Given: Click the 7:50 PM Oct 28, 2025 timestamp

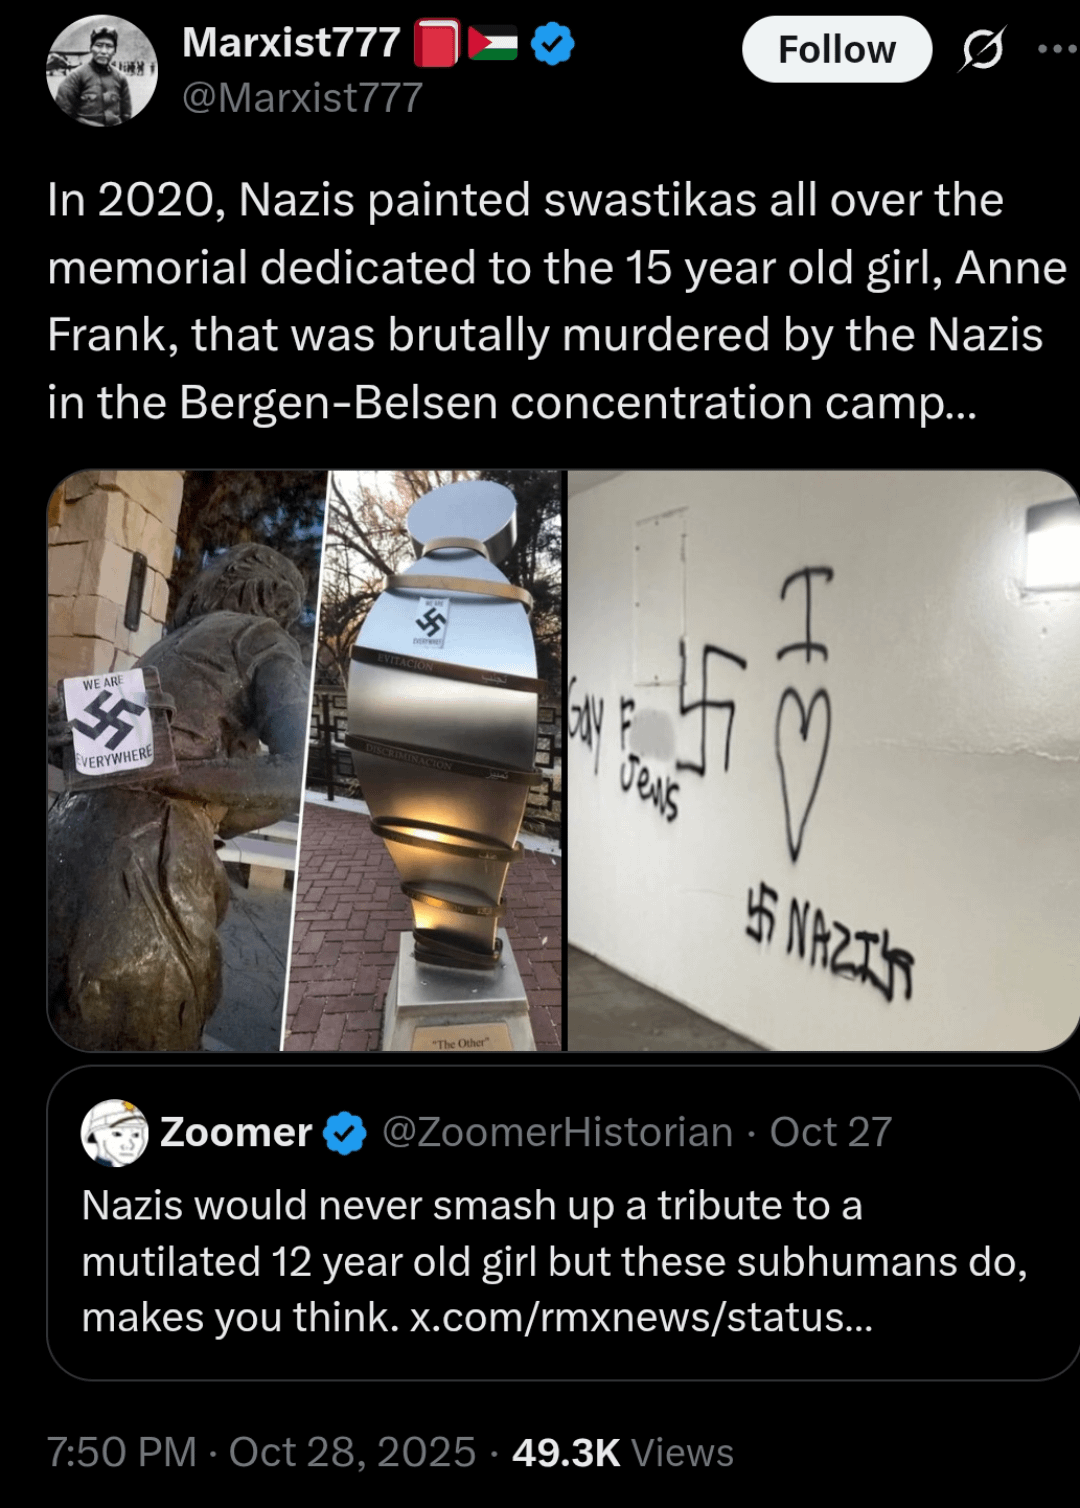Looking at the screenshot, I should click(x=261, y=1452).
